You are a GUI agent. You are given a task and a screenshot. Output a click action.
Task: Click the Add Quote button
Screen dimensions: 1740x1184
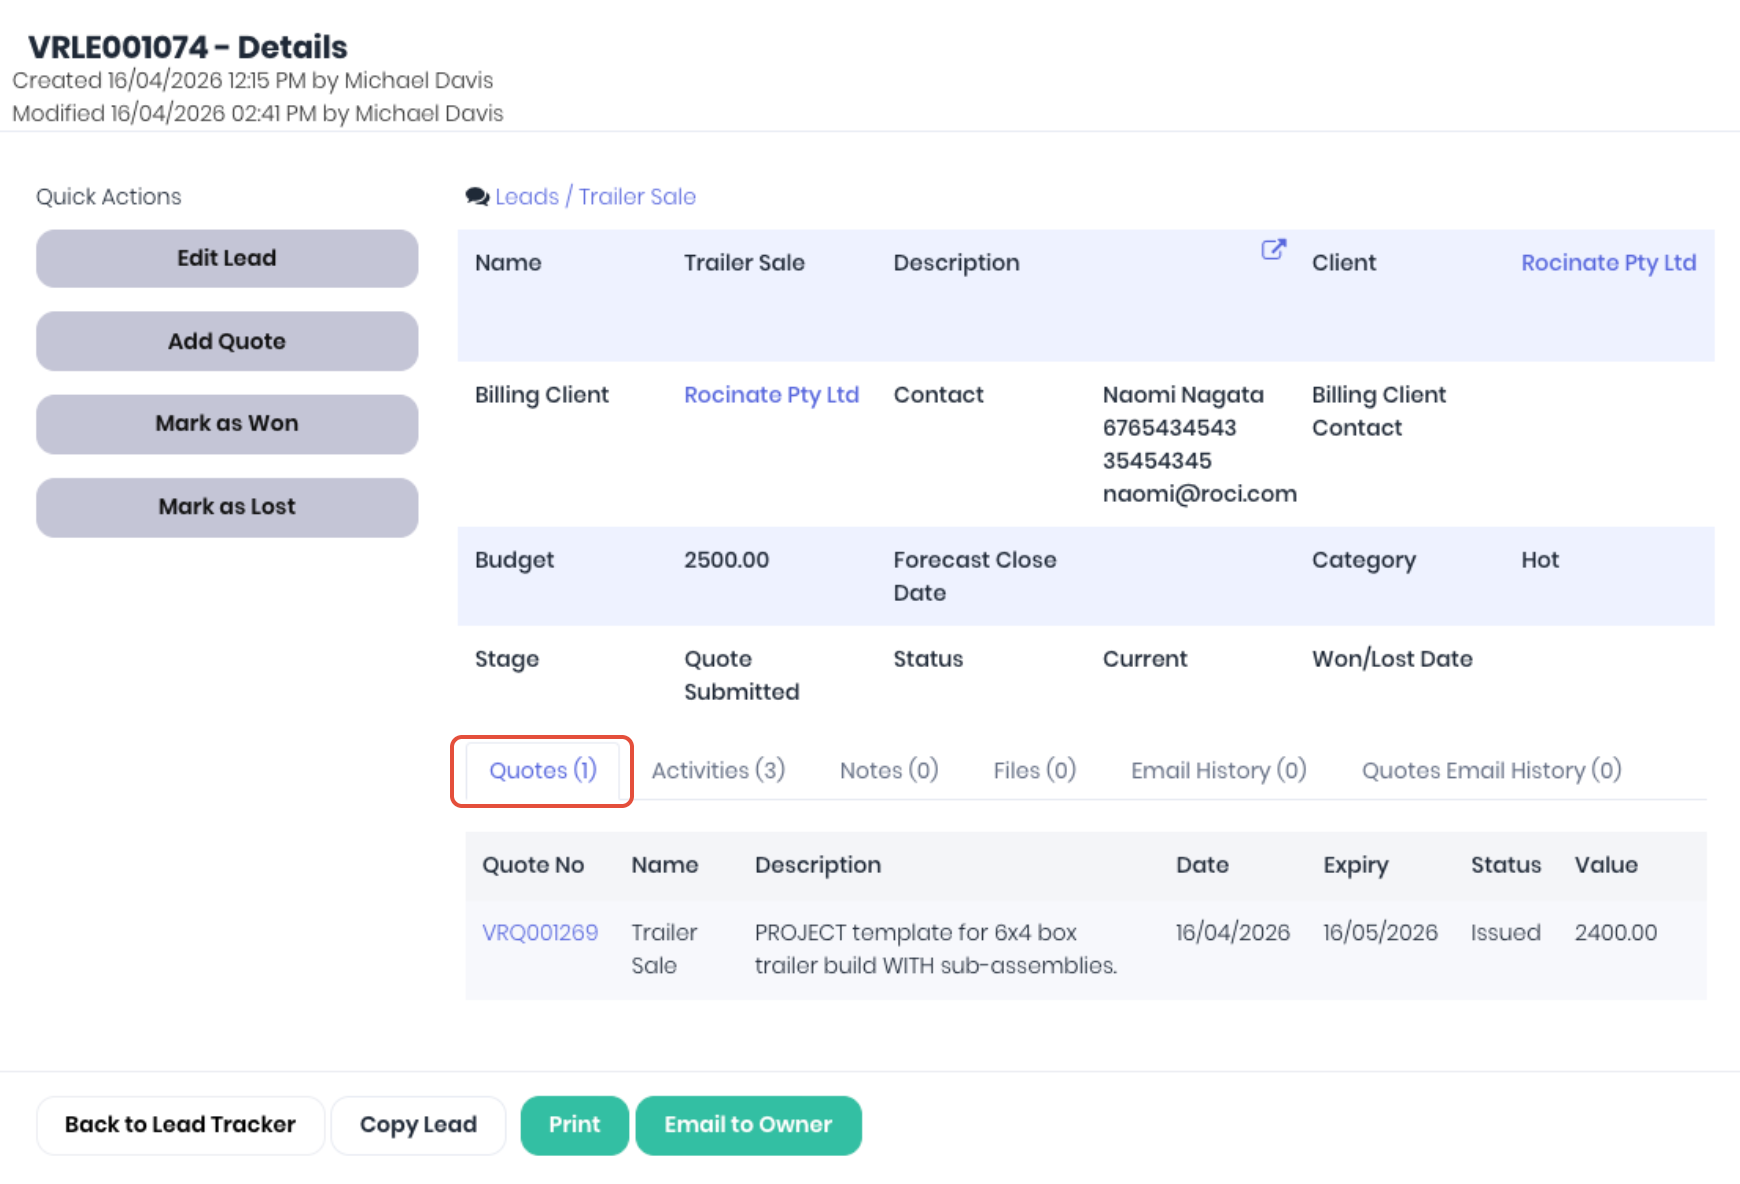click(227, 341)
